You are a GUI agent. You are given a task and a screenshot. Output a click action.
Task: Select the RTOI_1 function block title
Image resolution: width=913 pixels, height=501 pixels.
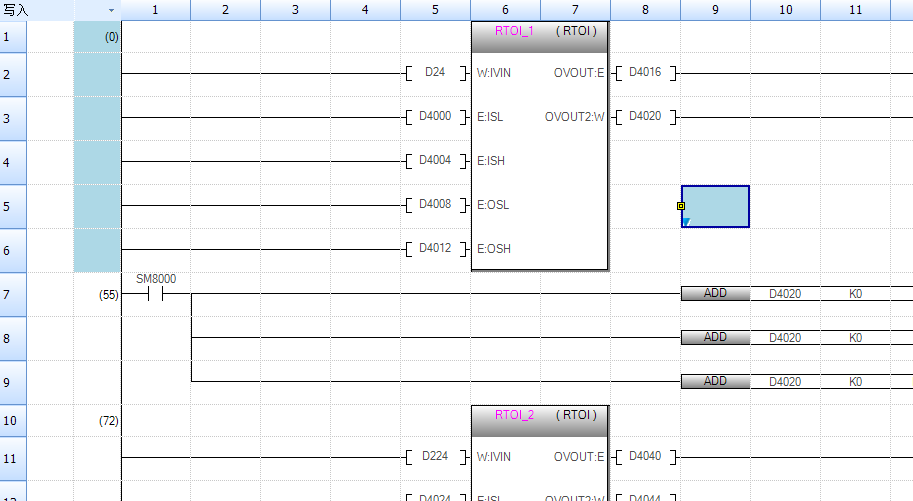[x=515, y=31]
